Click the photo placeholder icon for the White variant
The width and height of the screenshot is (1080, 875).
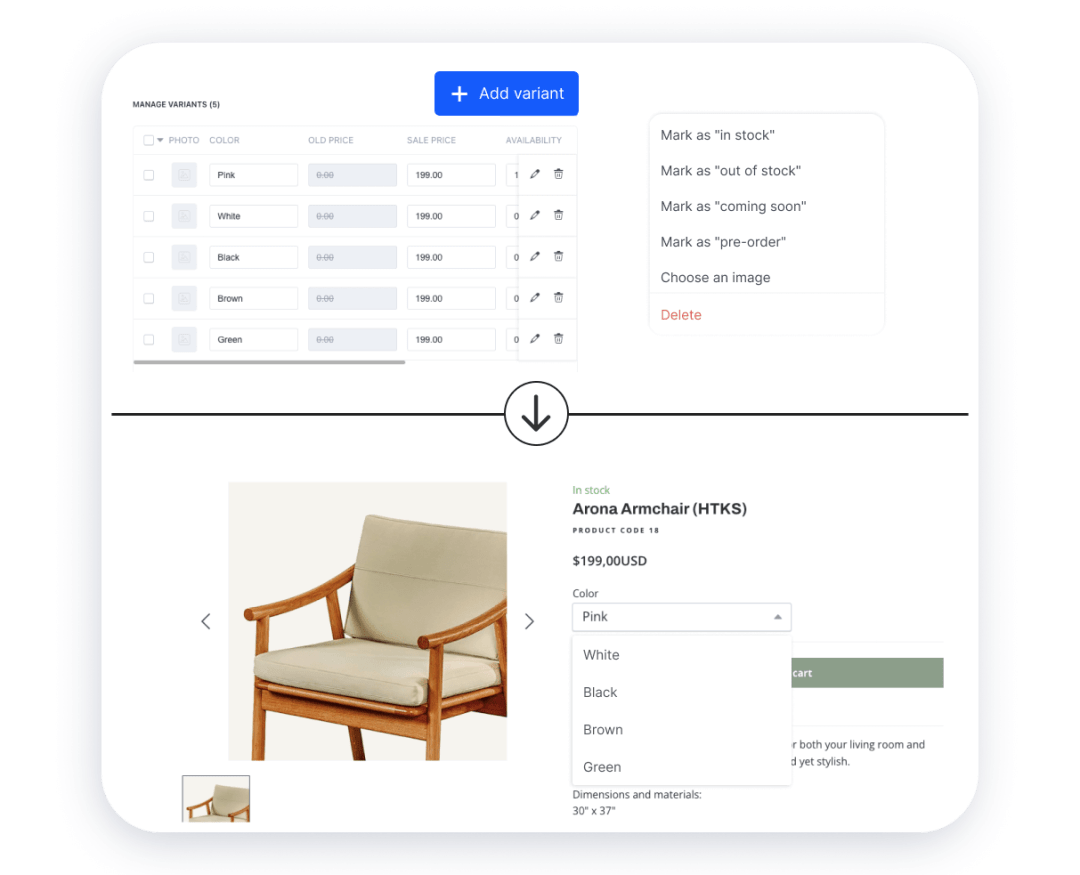click(184, 216)
